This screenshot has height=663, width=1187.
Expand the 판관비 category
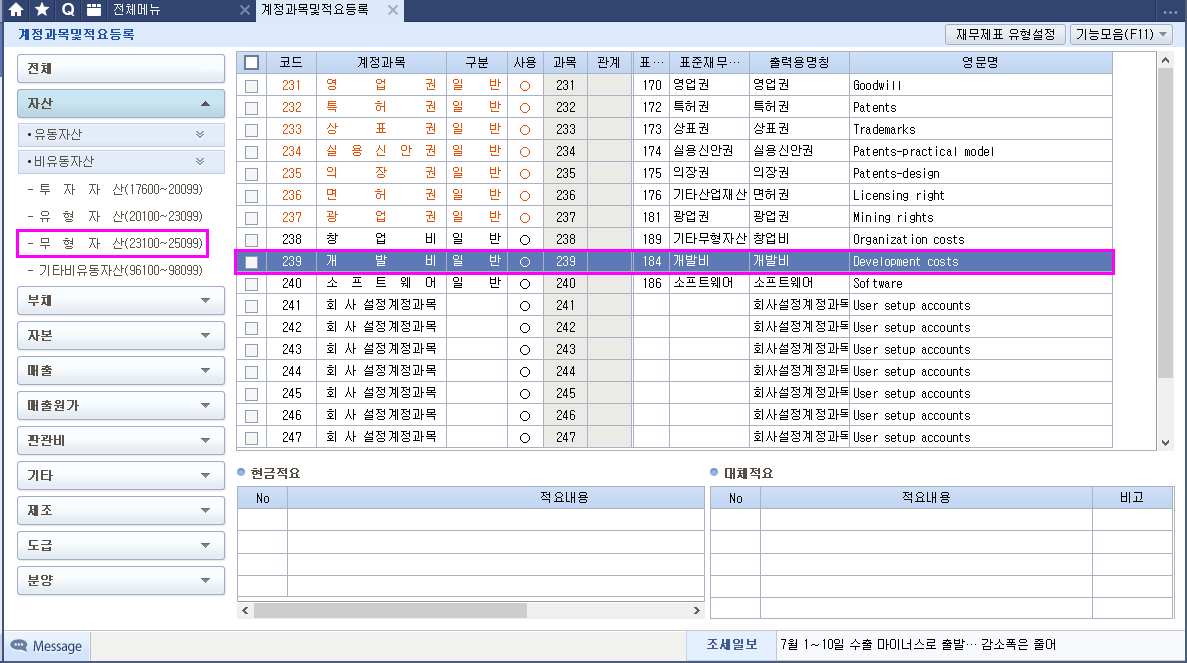tap(121, 440)
